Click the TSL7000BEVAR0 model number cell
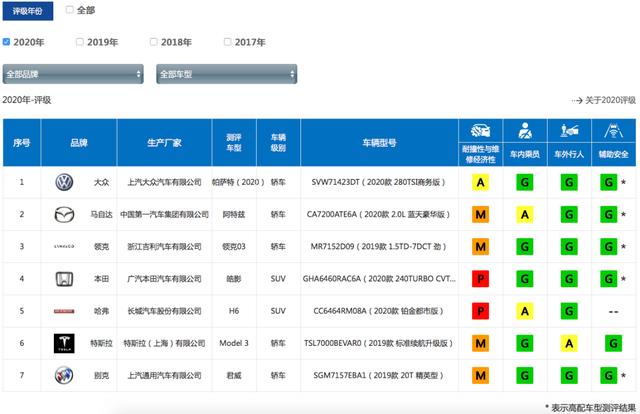 [378, 343]
